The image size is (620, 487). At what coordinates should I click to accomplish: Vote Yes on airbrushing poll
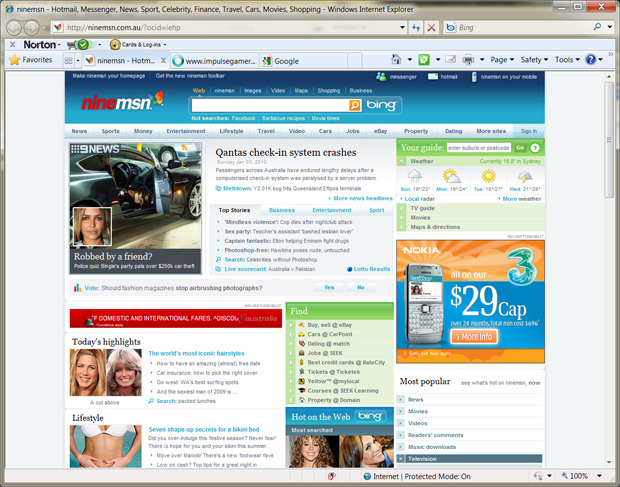(x=329, y=287)
